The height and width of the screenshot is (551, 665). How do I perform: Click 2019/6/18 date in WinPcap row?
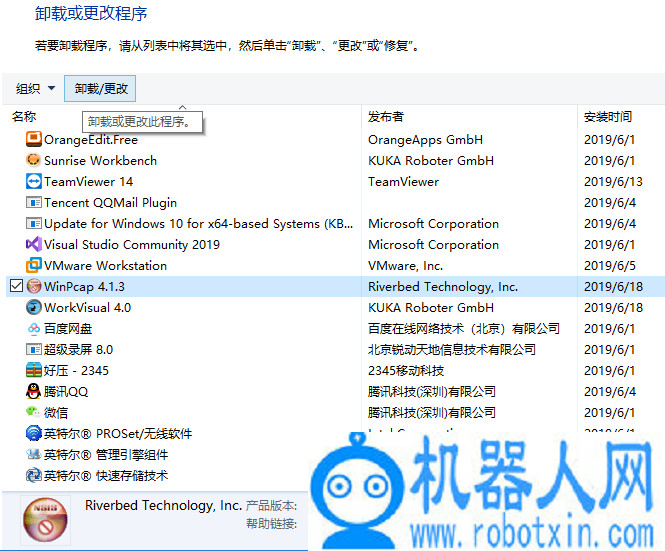[x=613, y=286]
